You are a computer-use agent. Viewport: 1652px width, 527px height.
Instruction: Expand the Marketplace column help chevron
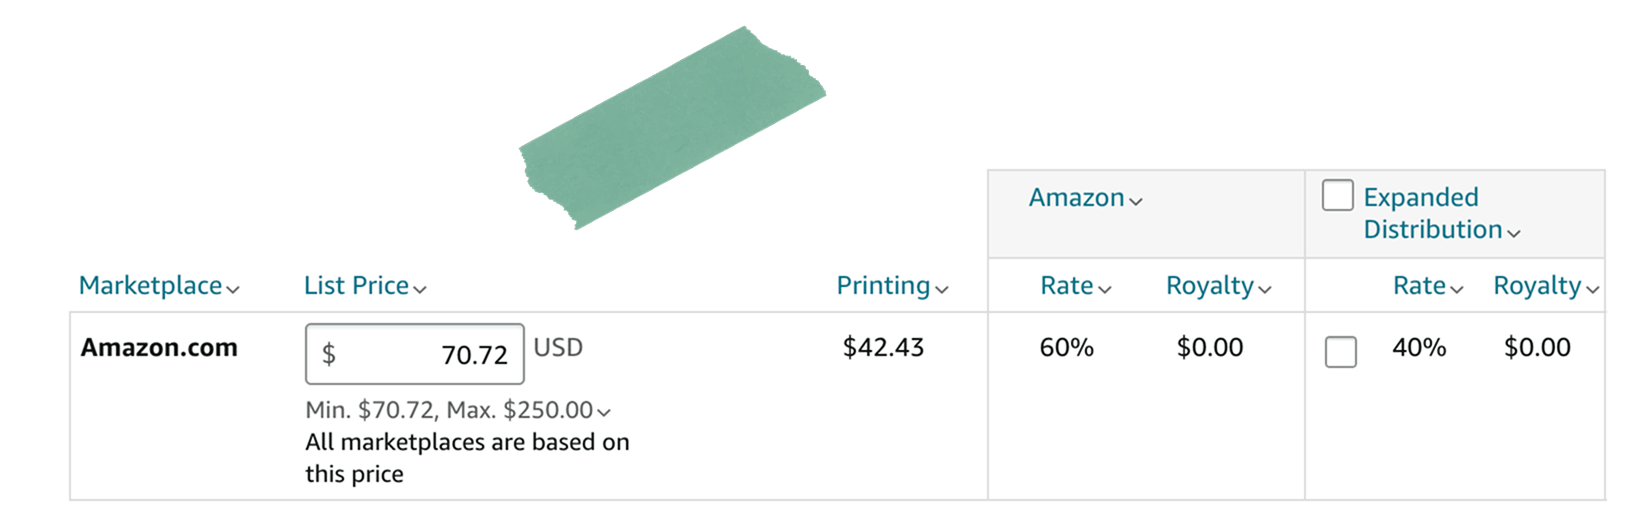(x=233, y=290)
